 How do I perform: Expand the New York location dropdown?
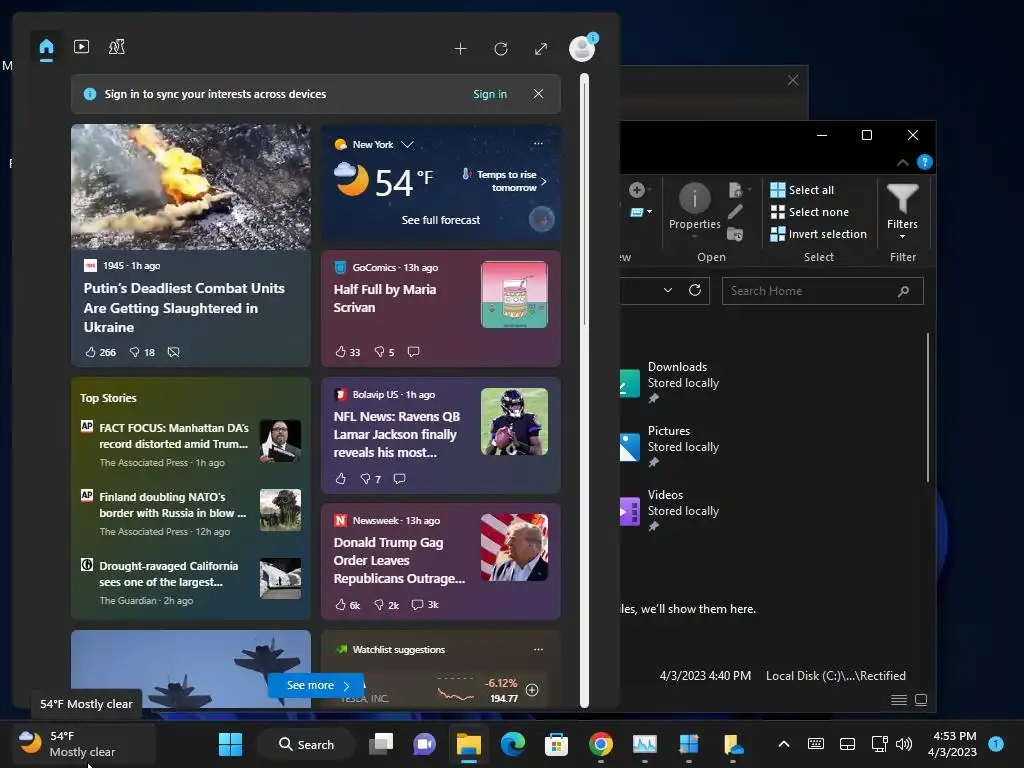pyautogui.click(x=407, y=144)
